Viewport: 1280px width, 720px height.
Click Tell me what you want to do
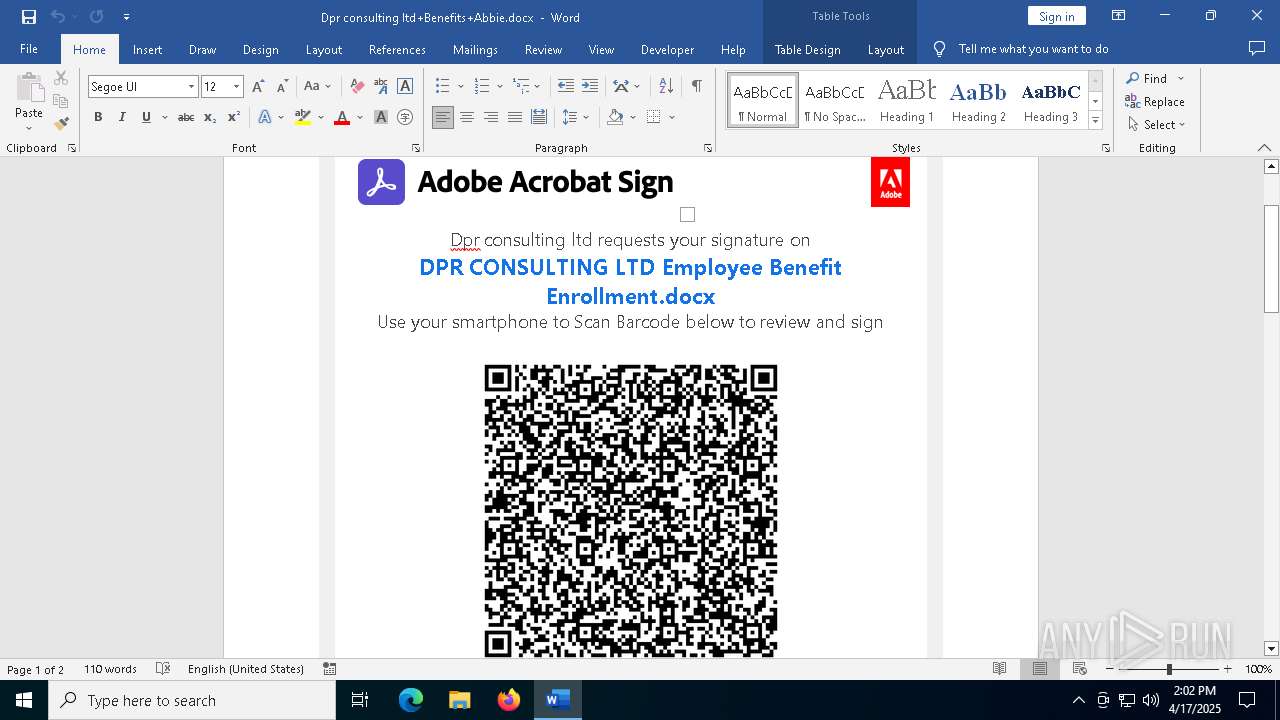click(1033, 49)
